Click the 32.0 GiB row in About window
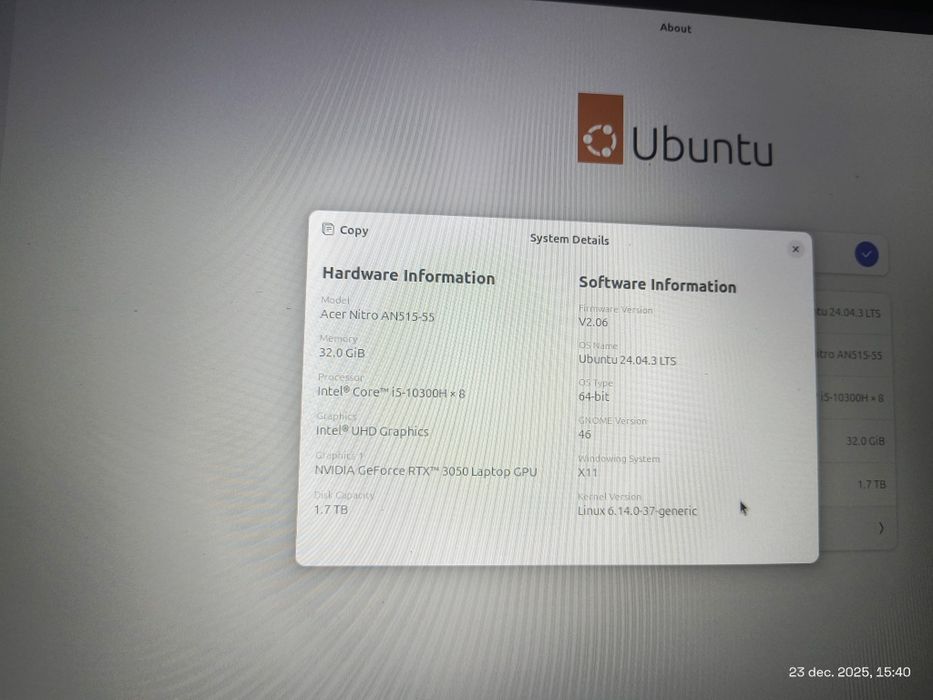Viewport: 933px width, 700px height. [854, 441]
